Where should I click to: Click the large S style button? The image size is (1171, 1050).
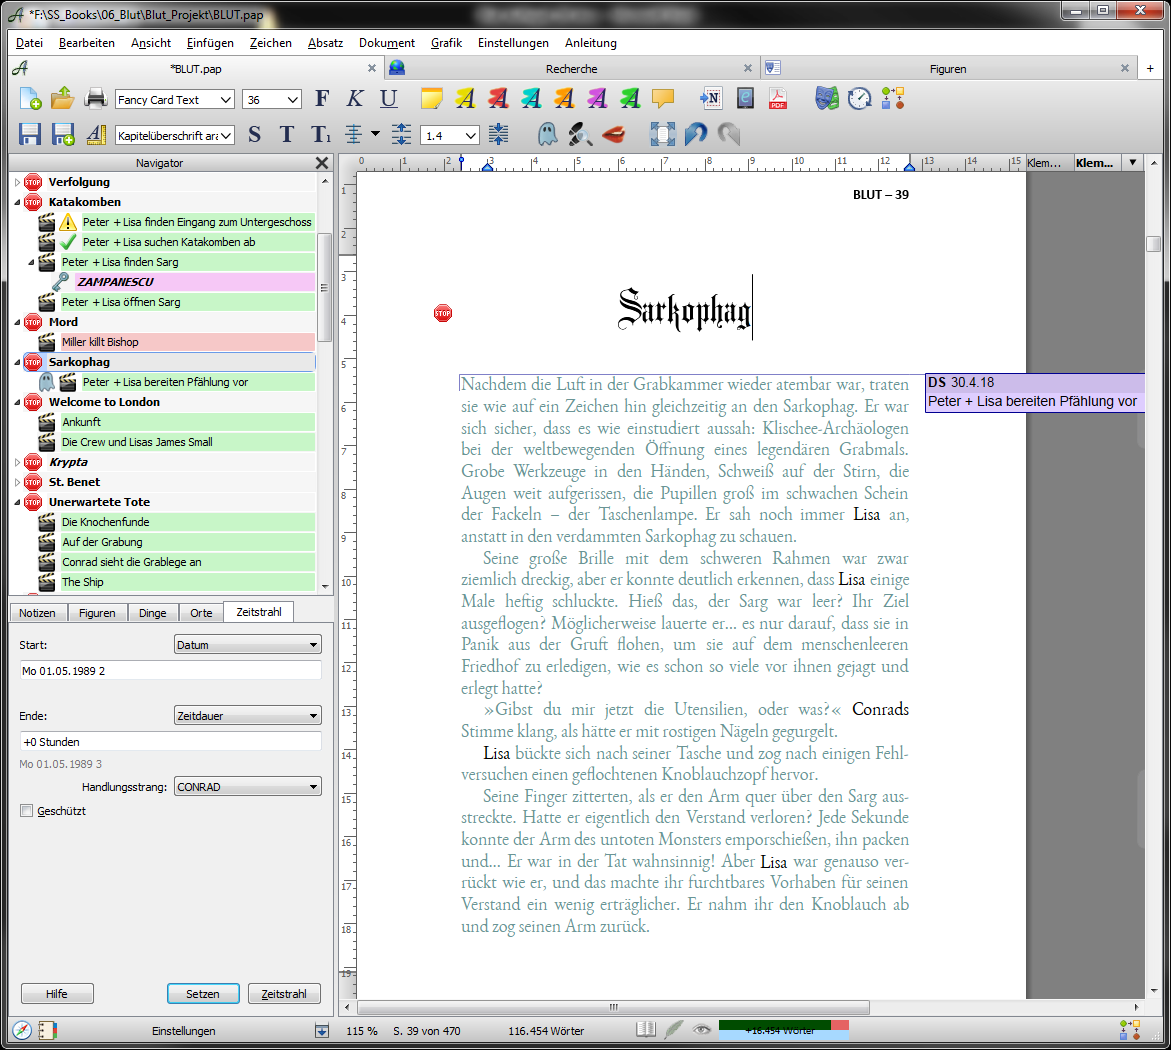[255, 134]
